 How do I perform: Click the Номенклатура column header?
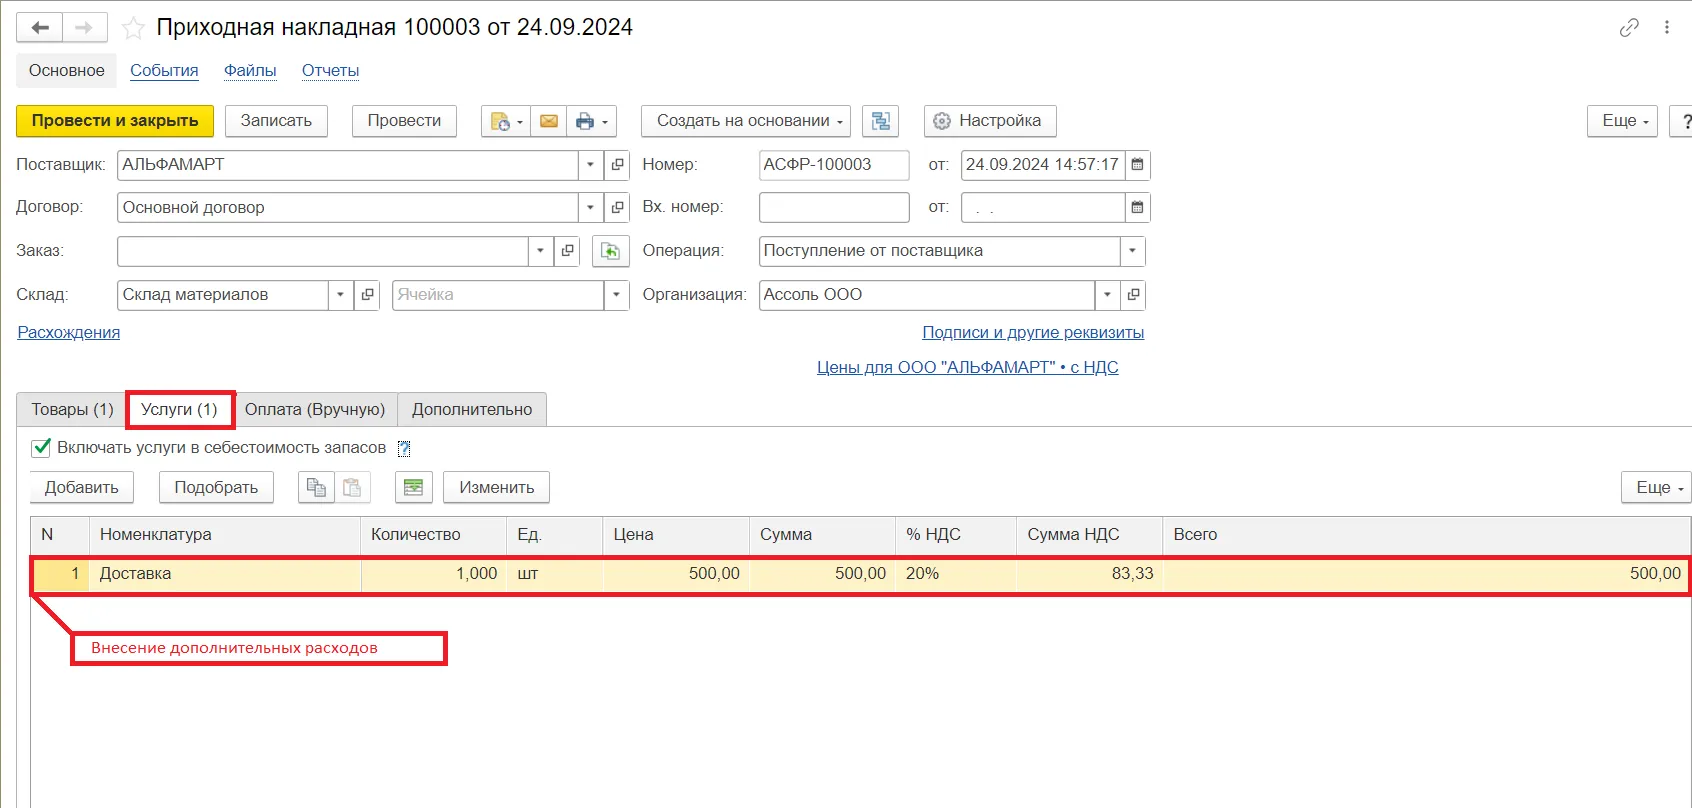225,535
